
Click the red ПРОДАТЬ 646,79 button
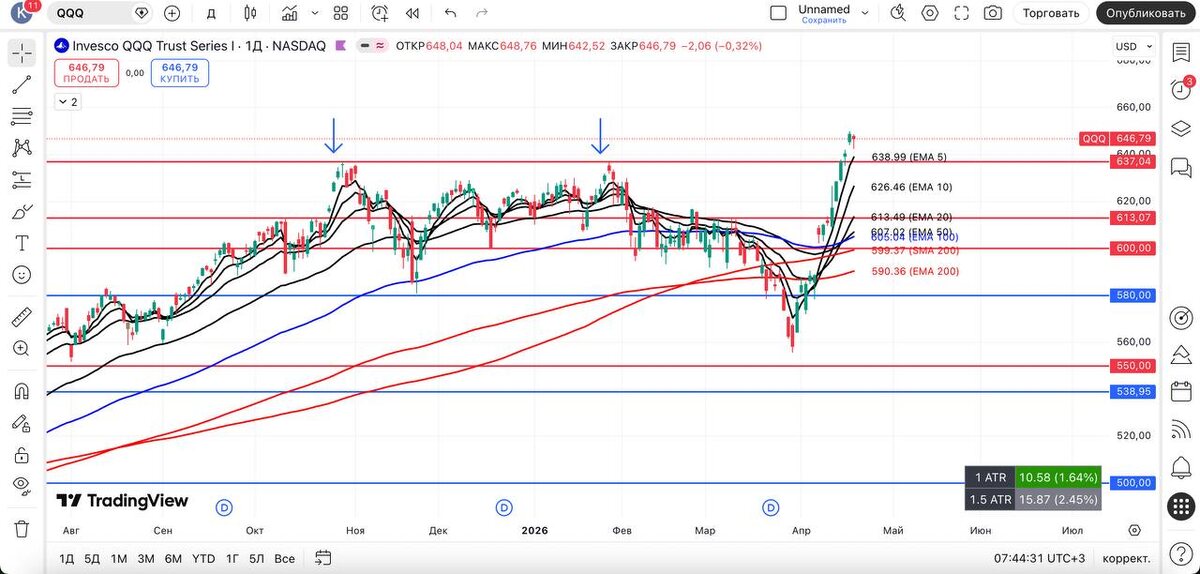tap(87, 73)
